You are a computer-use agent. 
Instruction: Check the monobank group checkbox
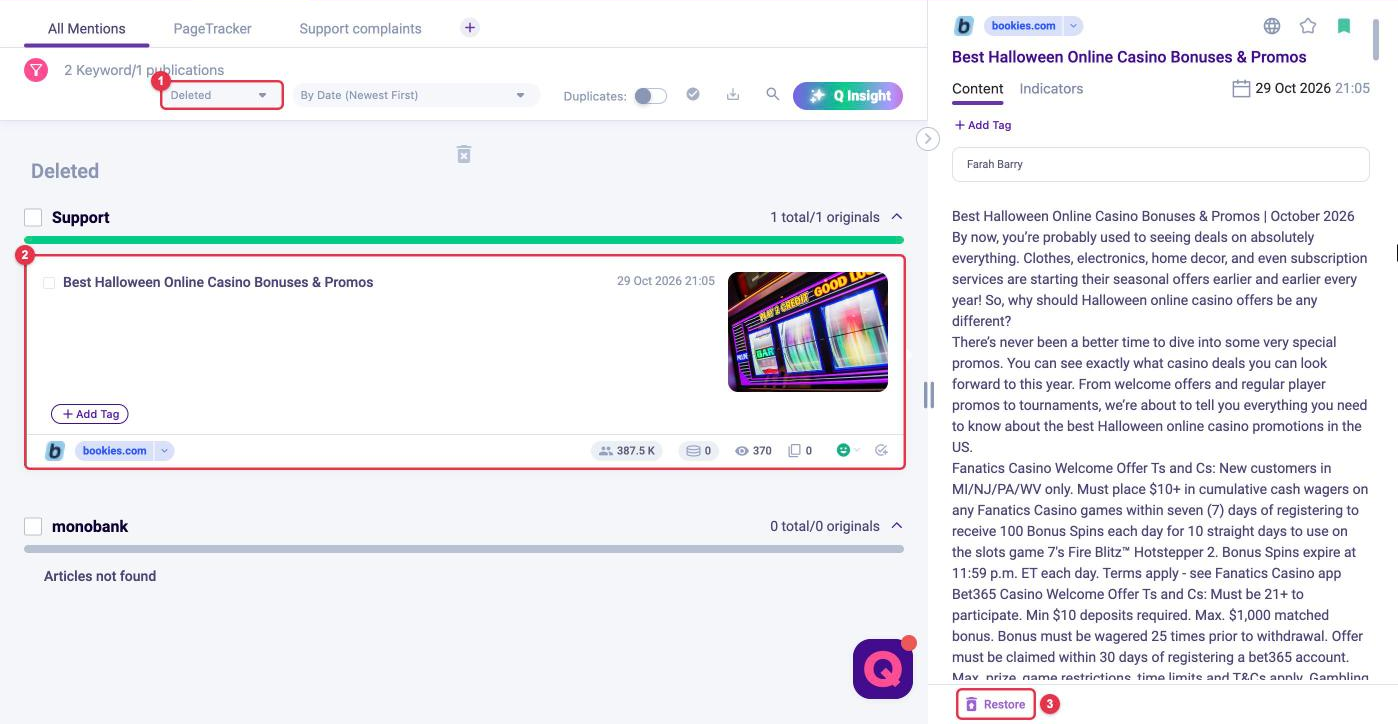pyautogui.click(x=33, y=526)
